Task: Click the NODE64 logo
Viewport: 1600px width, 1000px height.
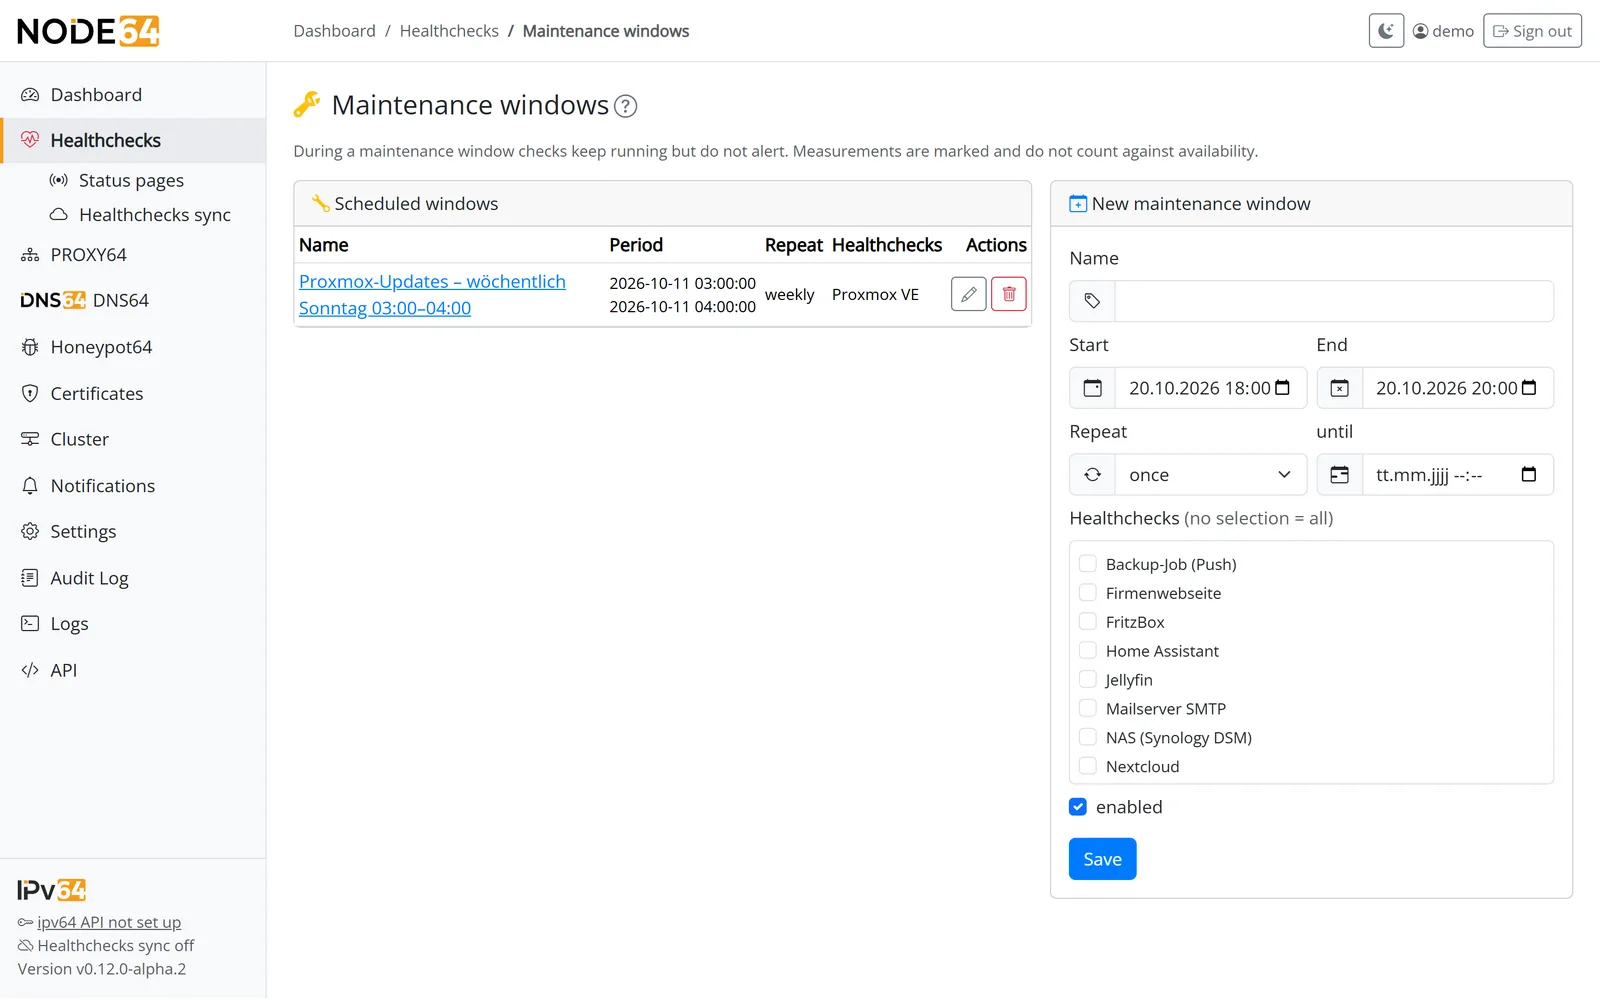Action: (88, 31)
